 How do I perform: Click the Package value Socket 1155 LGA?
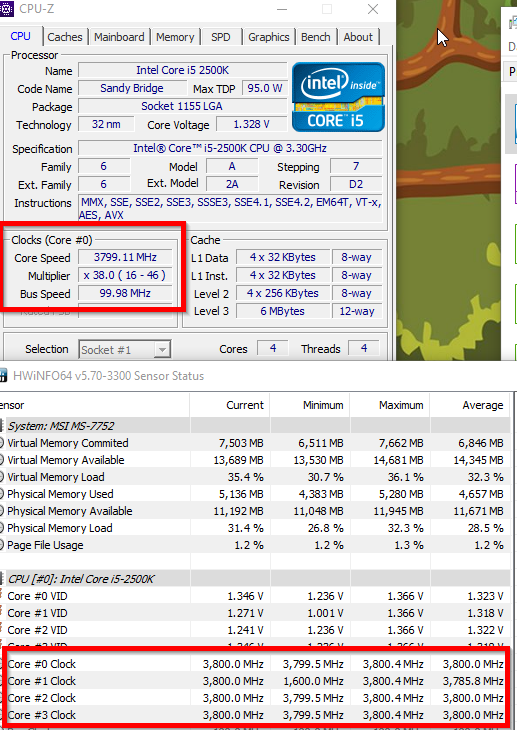point(183,106)
